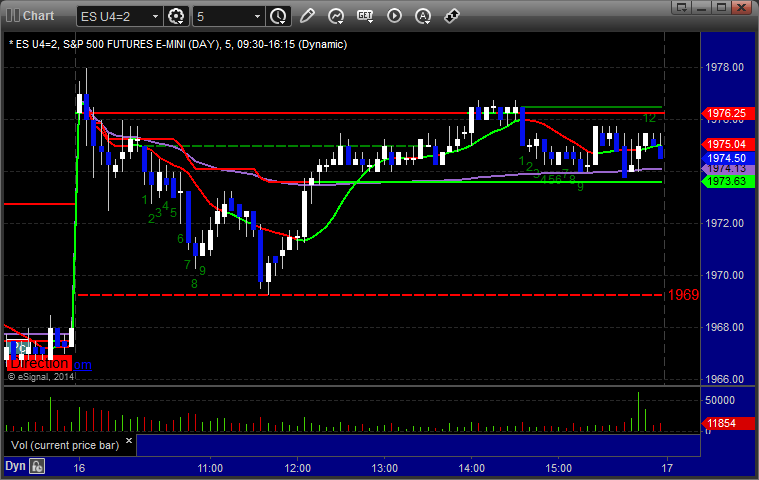
Task: Click the 15:00 time axis label
Action: 559,468
